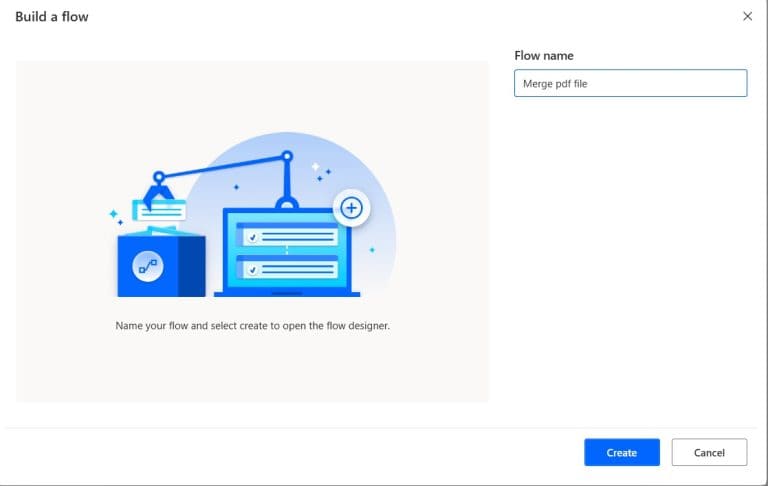This screenshot has height=486, width=768.
Task: Close the Build a flow dialog
Action: coord(747,16)
